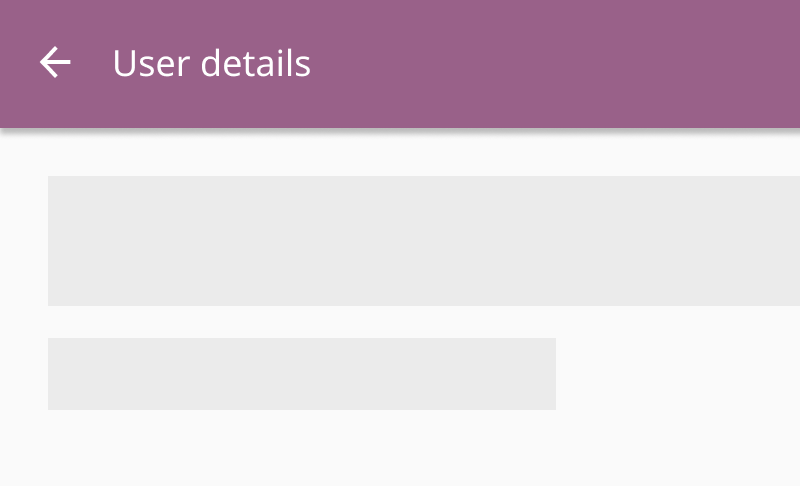Click the "User details" title text
Viewport: 800px width, 486px height.
pos(211,64)
